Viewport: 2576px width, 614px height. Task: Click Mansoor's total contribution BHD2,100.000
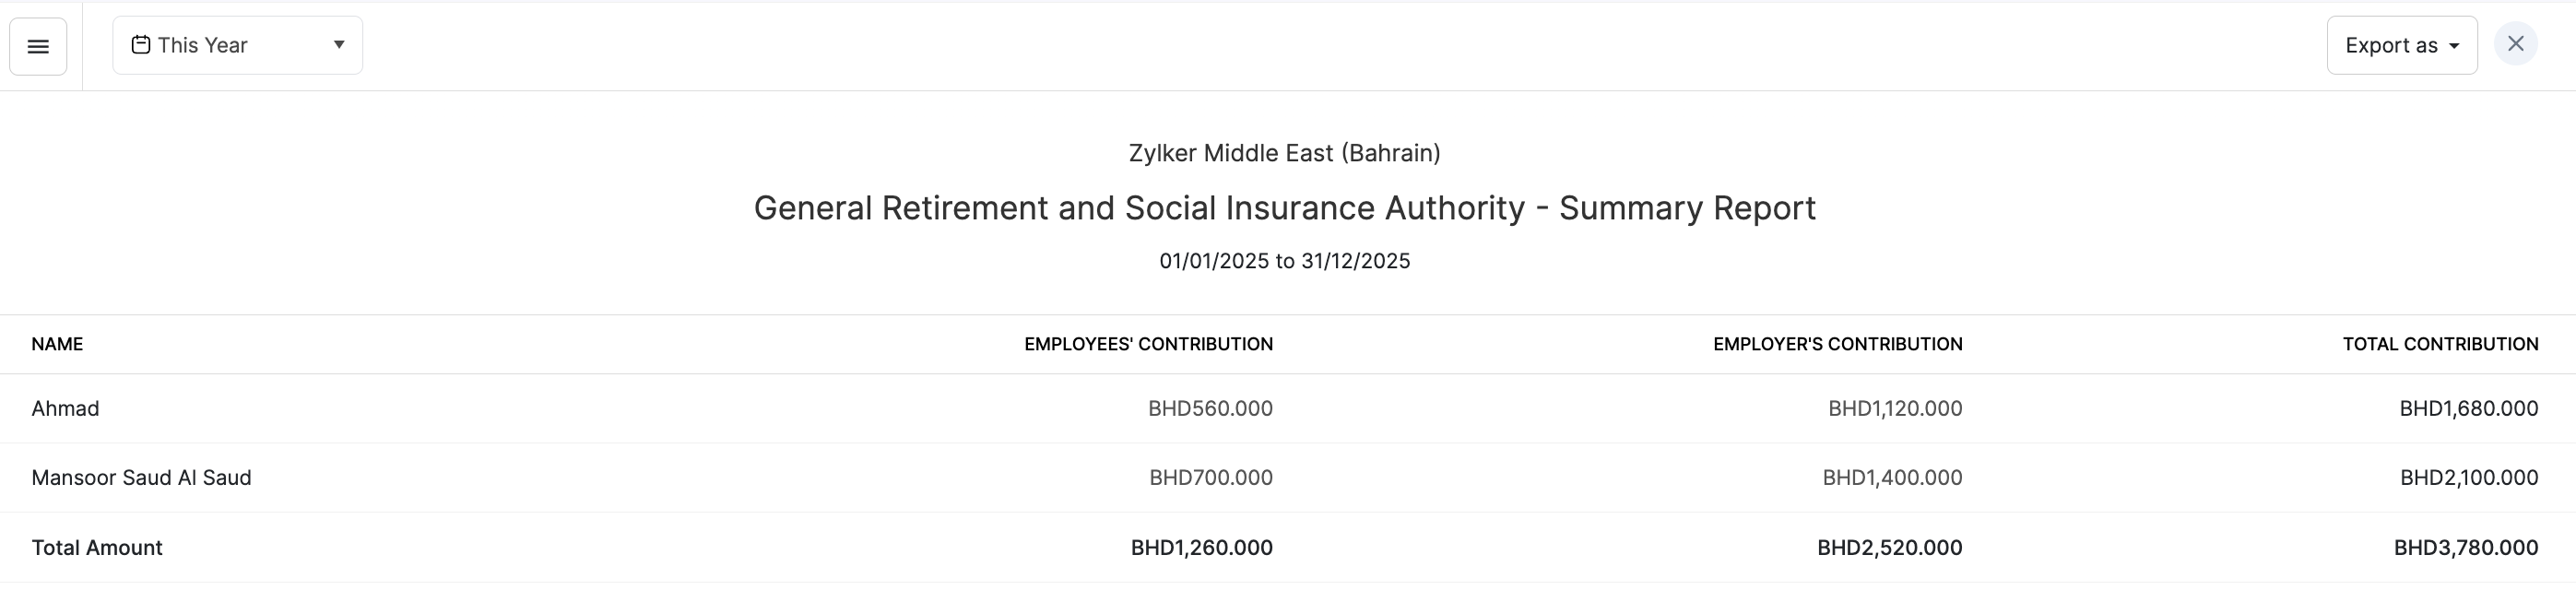2469,478
